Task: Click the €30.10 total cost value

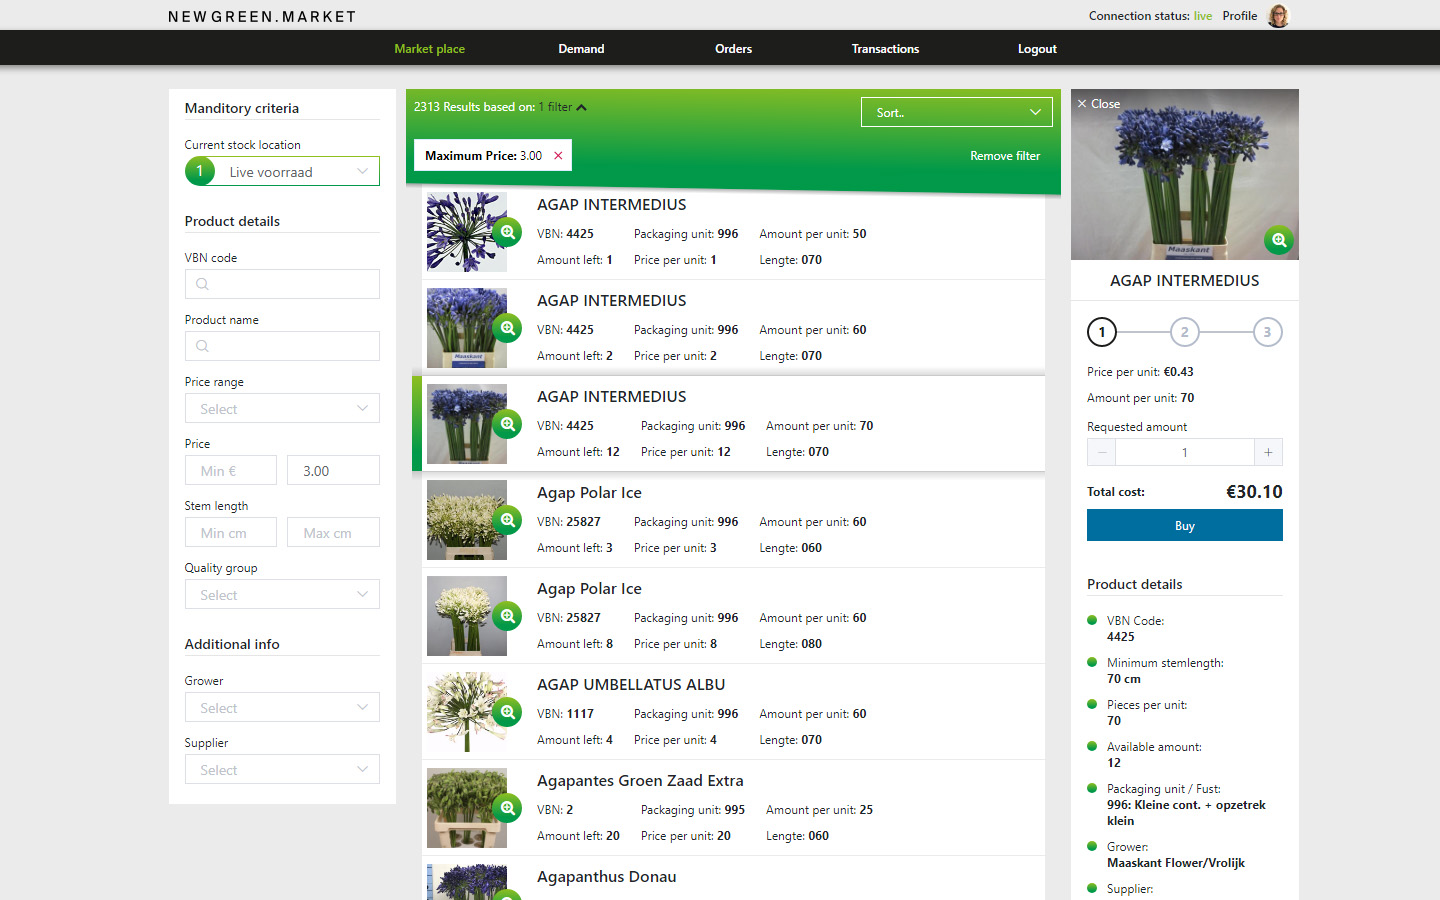Action: click(1254, 492)
